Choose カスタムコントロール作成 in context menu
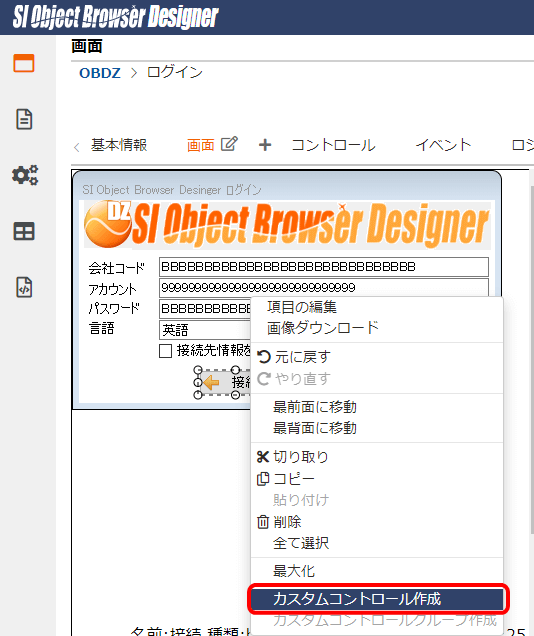 (377, 599)
